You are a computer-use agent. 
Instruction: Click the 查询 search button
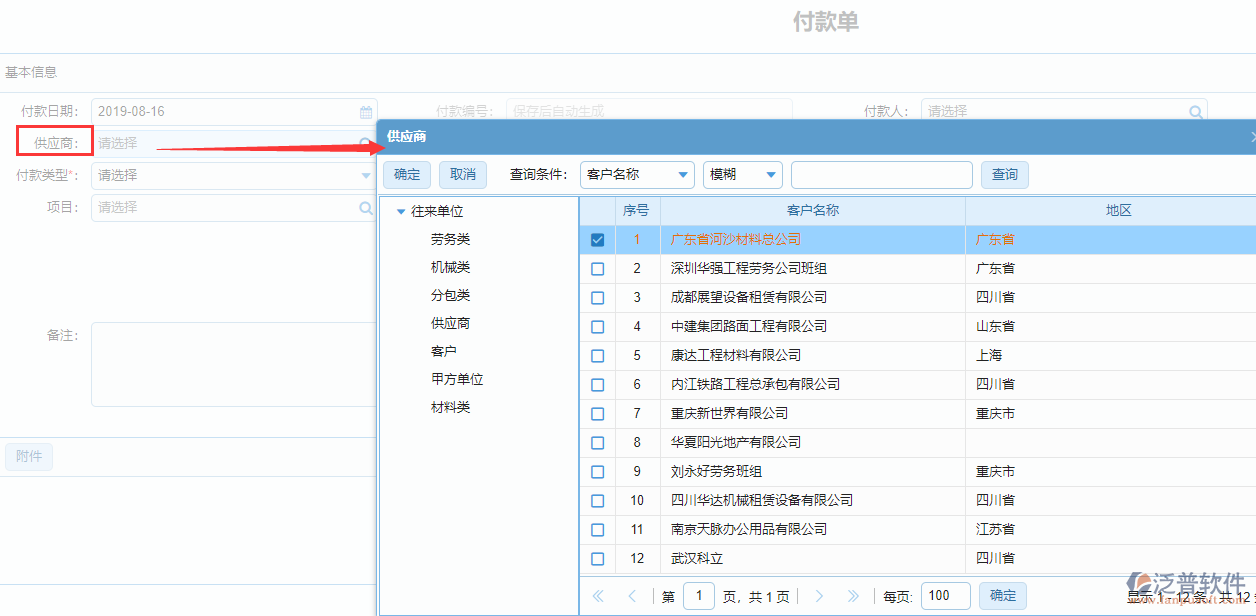point(1004,174)
